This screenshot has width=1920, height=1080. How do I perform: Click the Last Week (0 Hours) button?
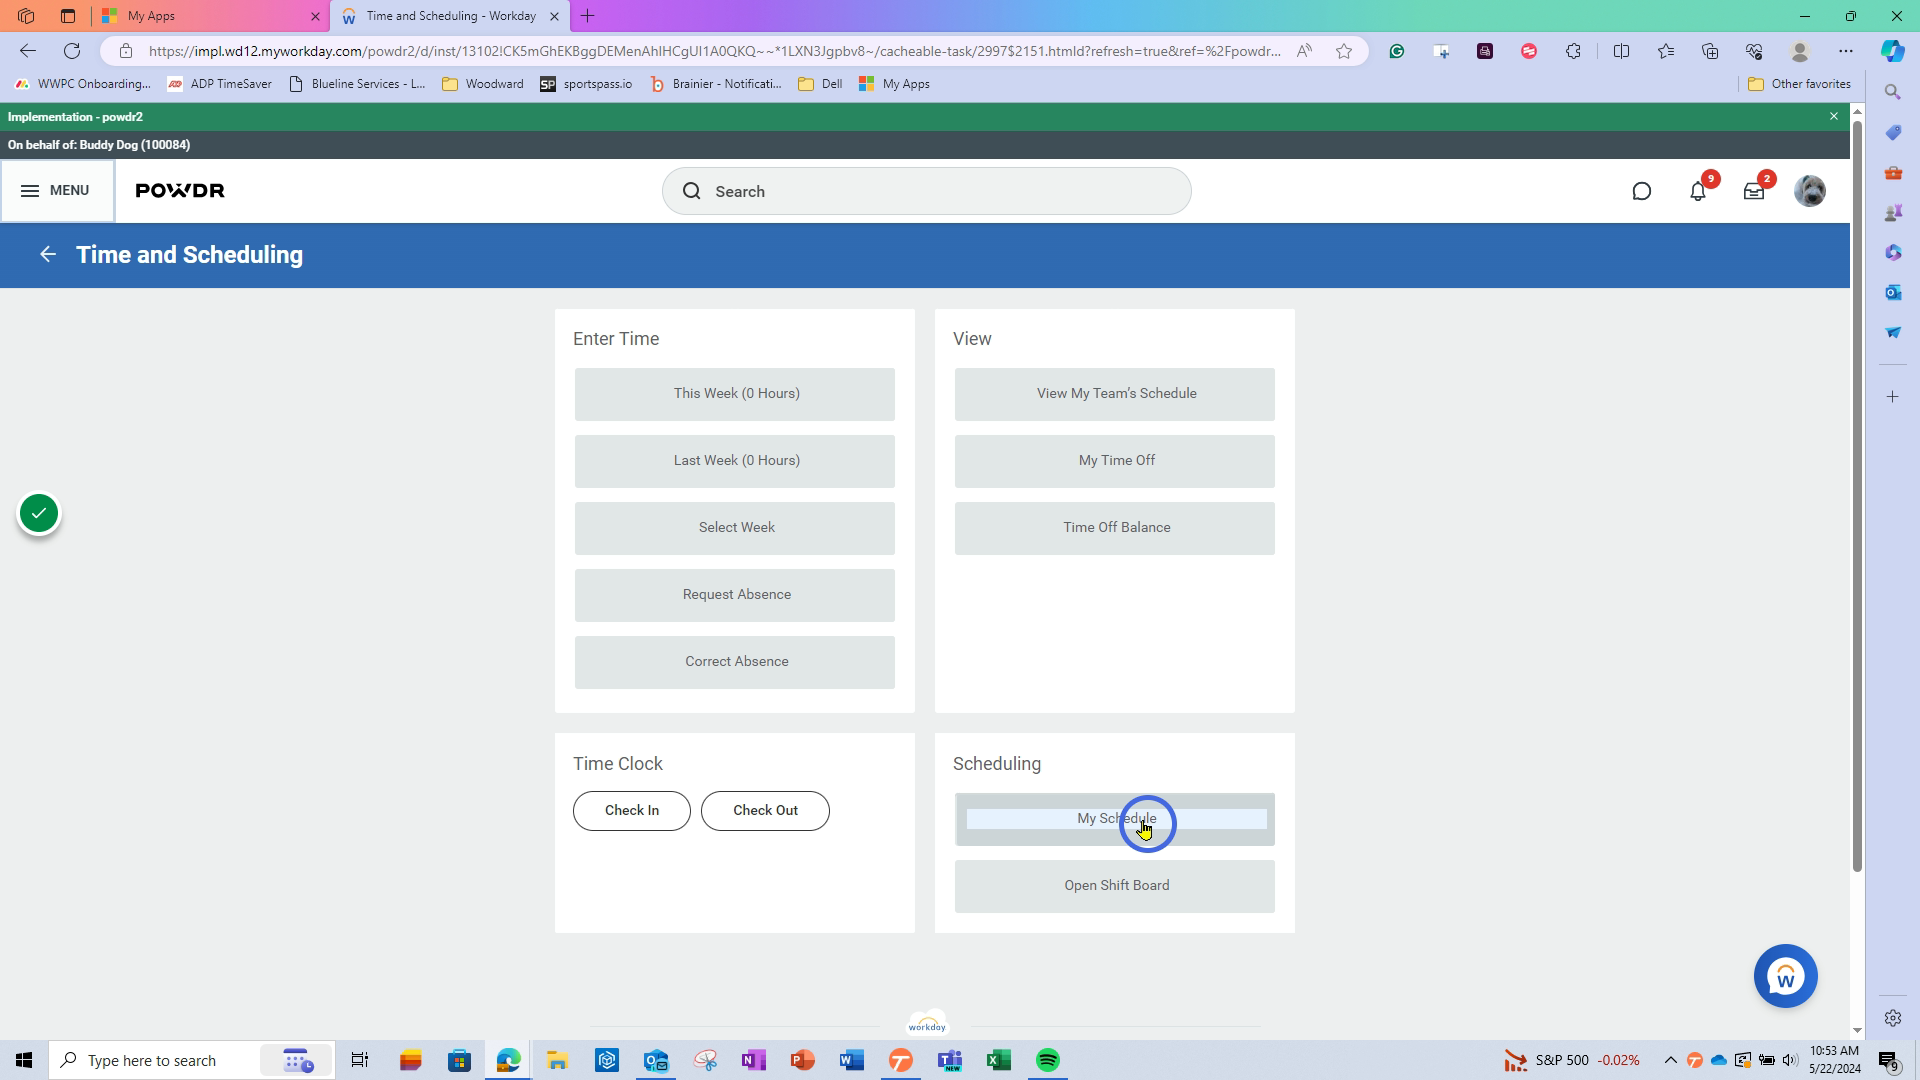(x=735, y=461)
